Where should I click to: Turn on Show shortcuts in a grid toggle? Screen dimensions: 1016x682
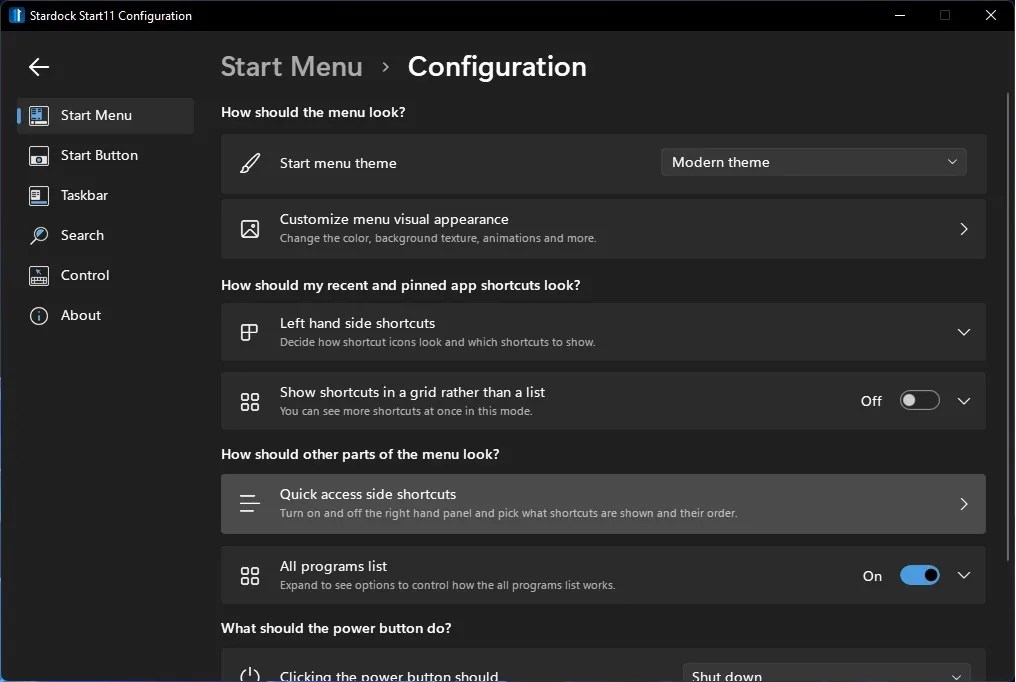919,400
